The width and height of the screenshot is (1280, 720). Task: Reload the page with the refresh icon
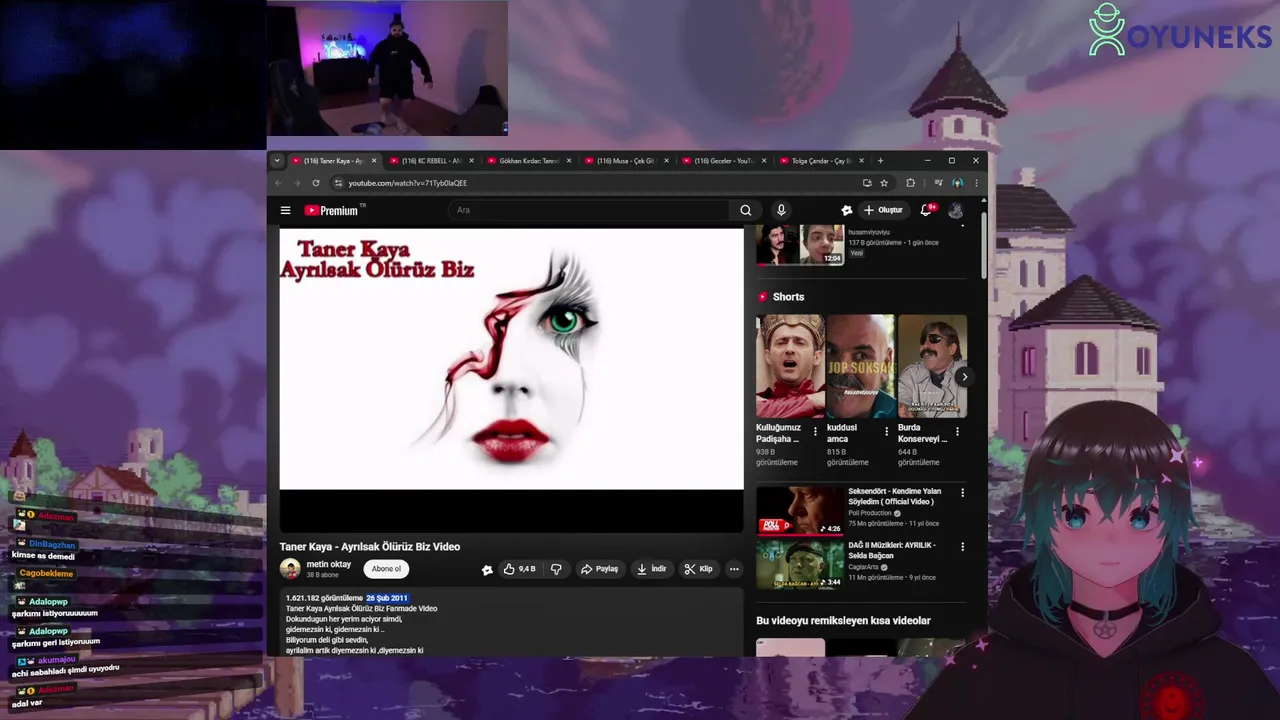[x=316, y=183]
